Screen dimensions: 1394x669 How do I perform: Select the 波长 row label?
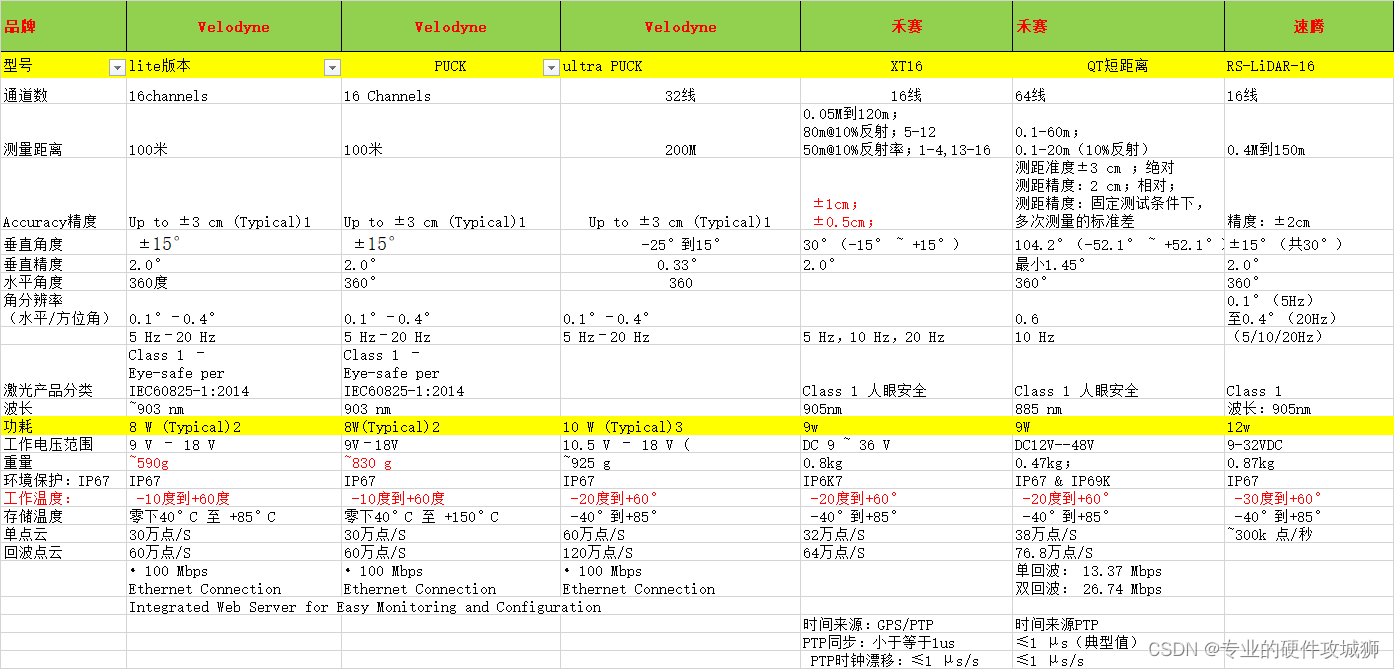click(x=64, y=408)
